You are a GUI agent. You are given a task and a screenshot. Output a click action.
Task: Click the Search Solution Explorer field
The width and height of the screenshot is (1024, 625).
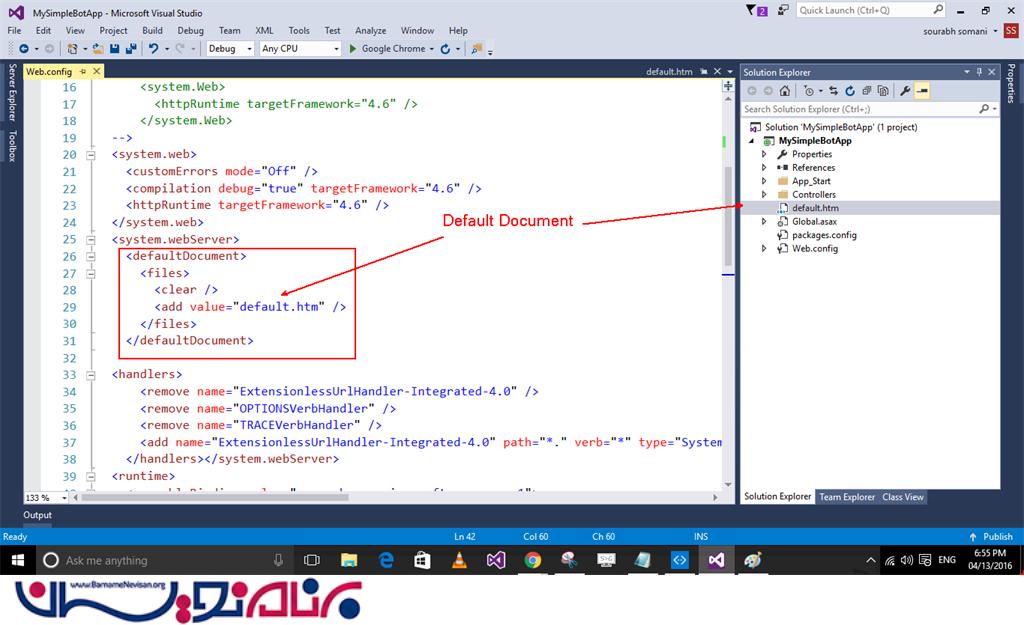[x=860, y=109]
